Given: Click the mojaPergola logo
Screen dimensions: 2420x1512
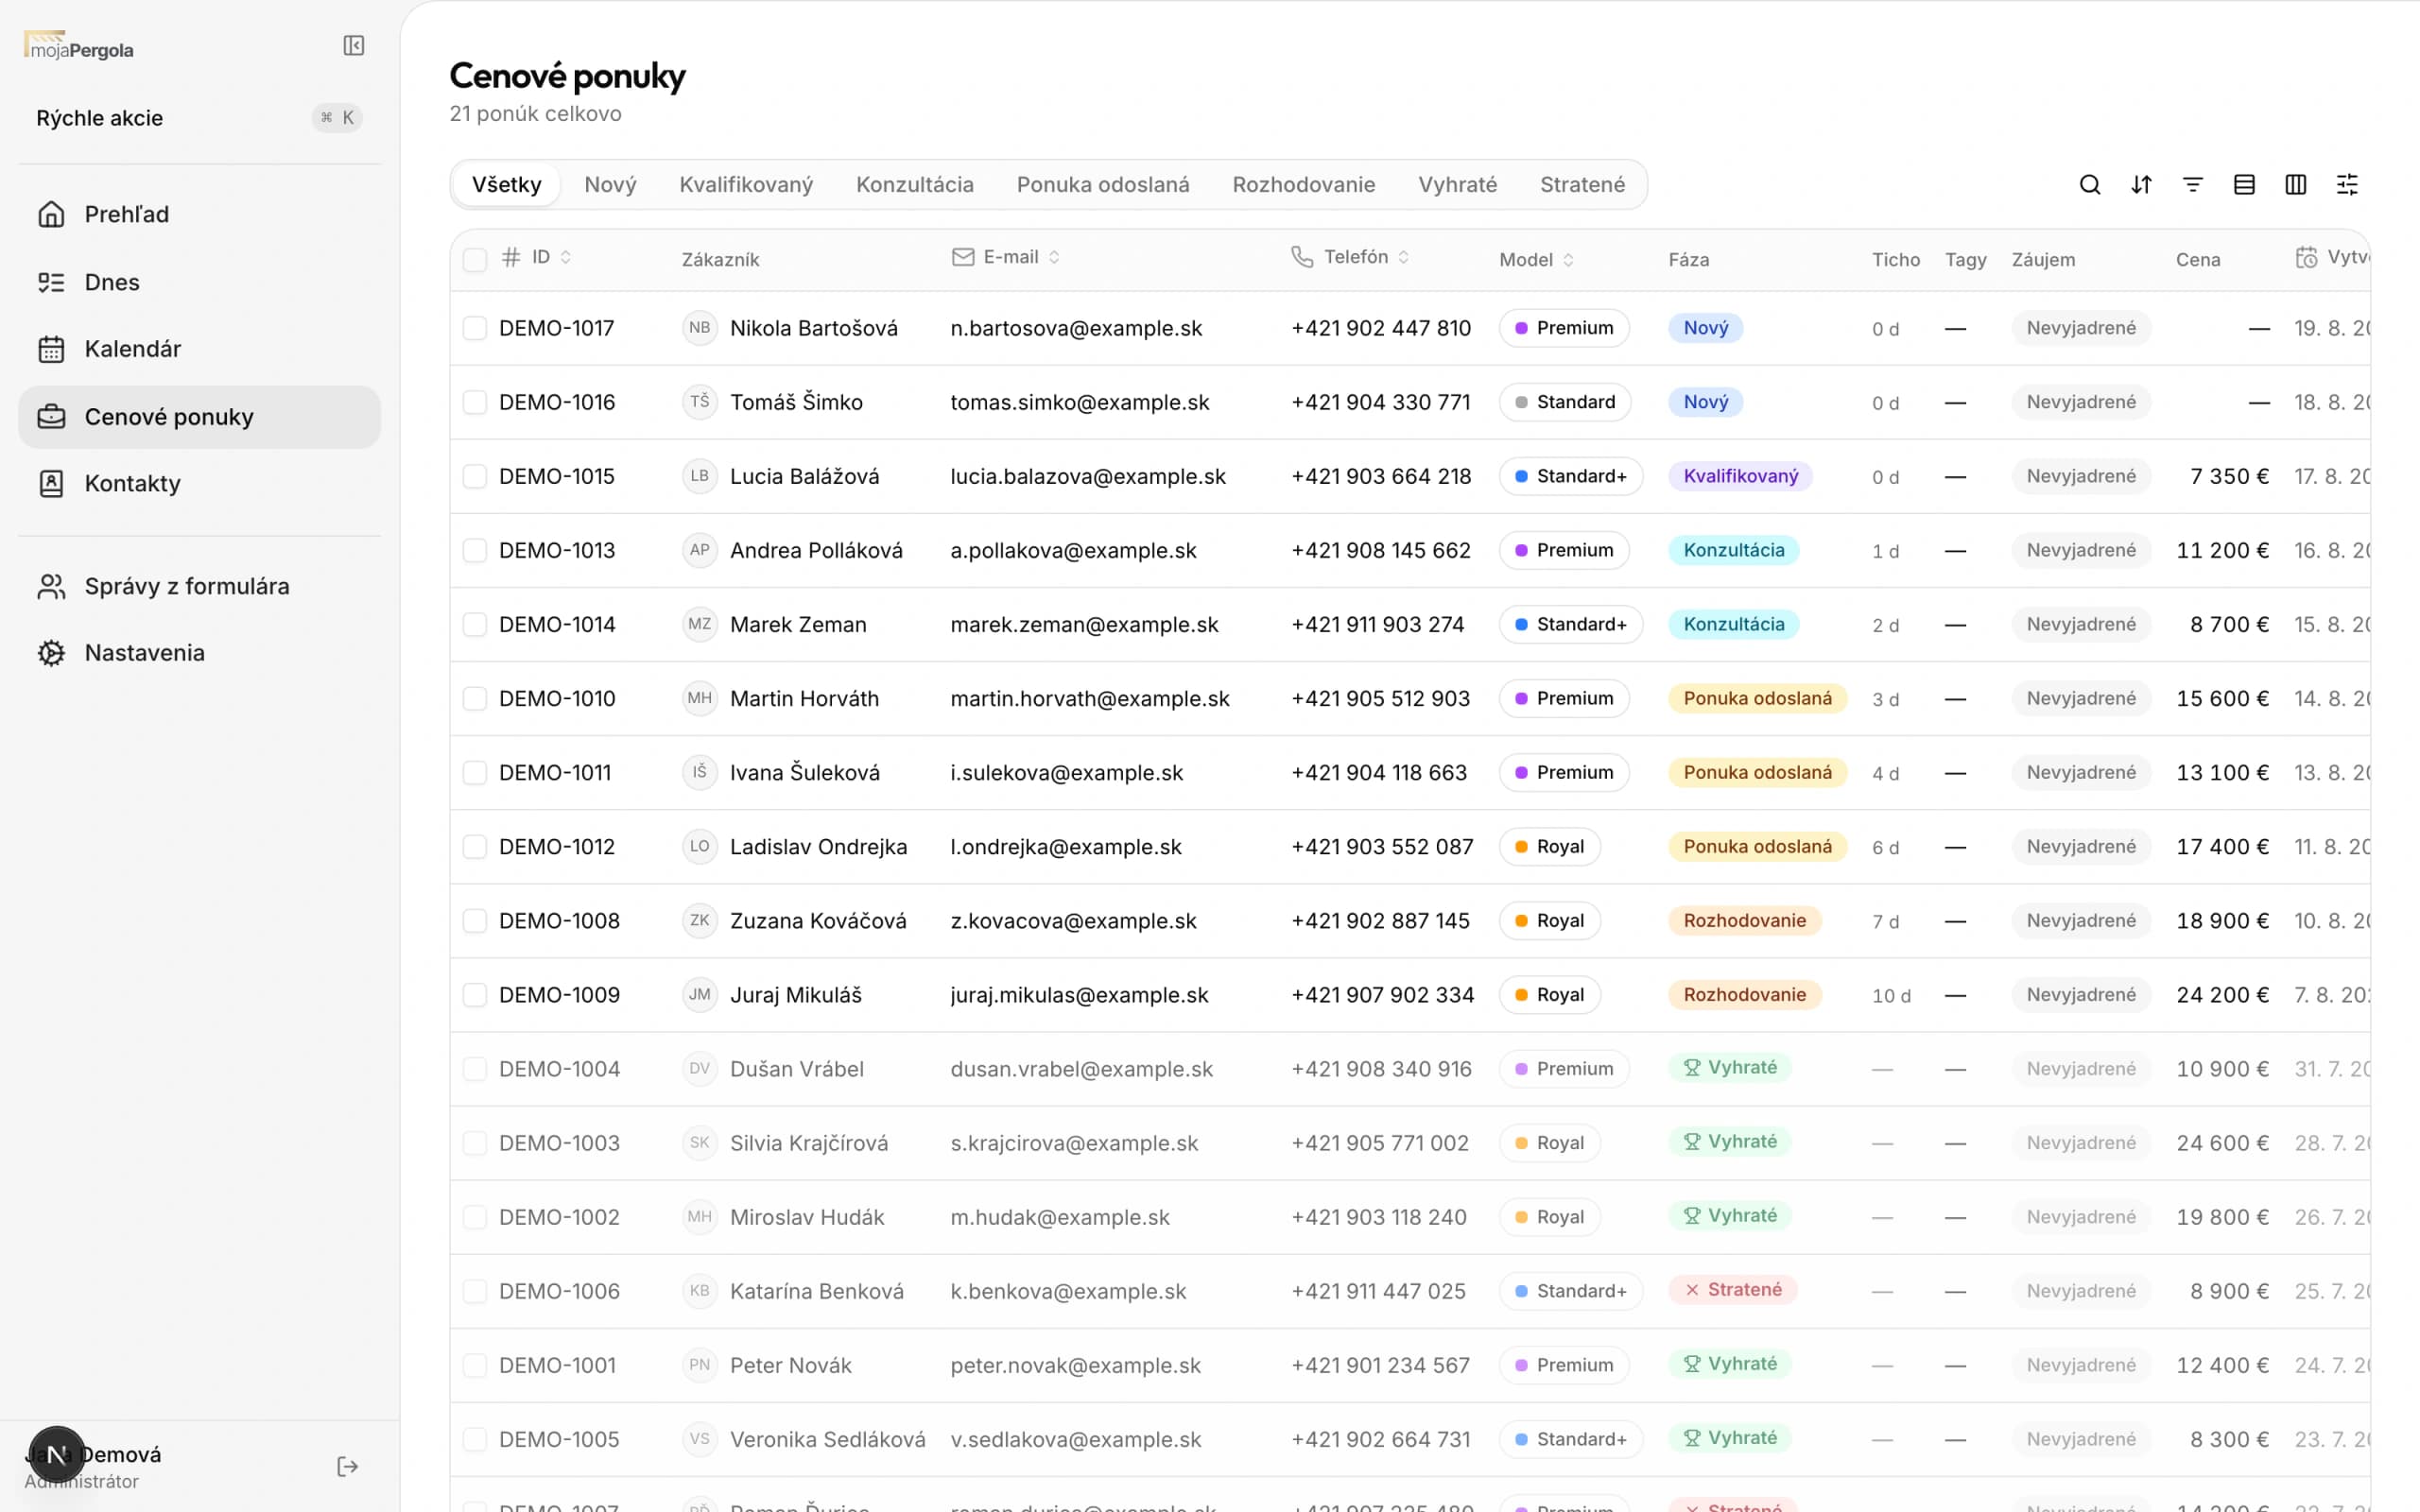Looking at the screenshot, I should (x=79, y=46).
